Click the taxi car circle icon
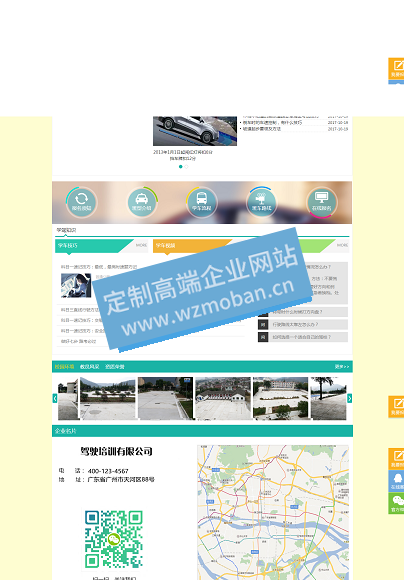The image size is (404, 580). [x=142, y=202]
